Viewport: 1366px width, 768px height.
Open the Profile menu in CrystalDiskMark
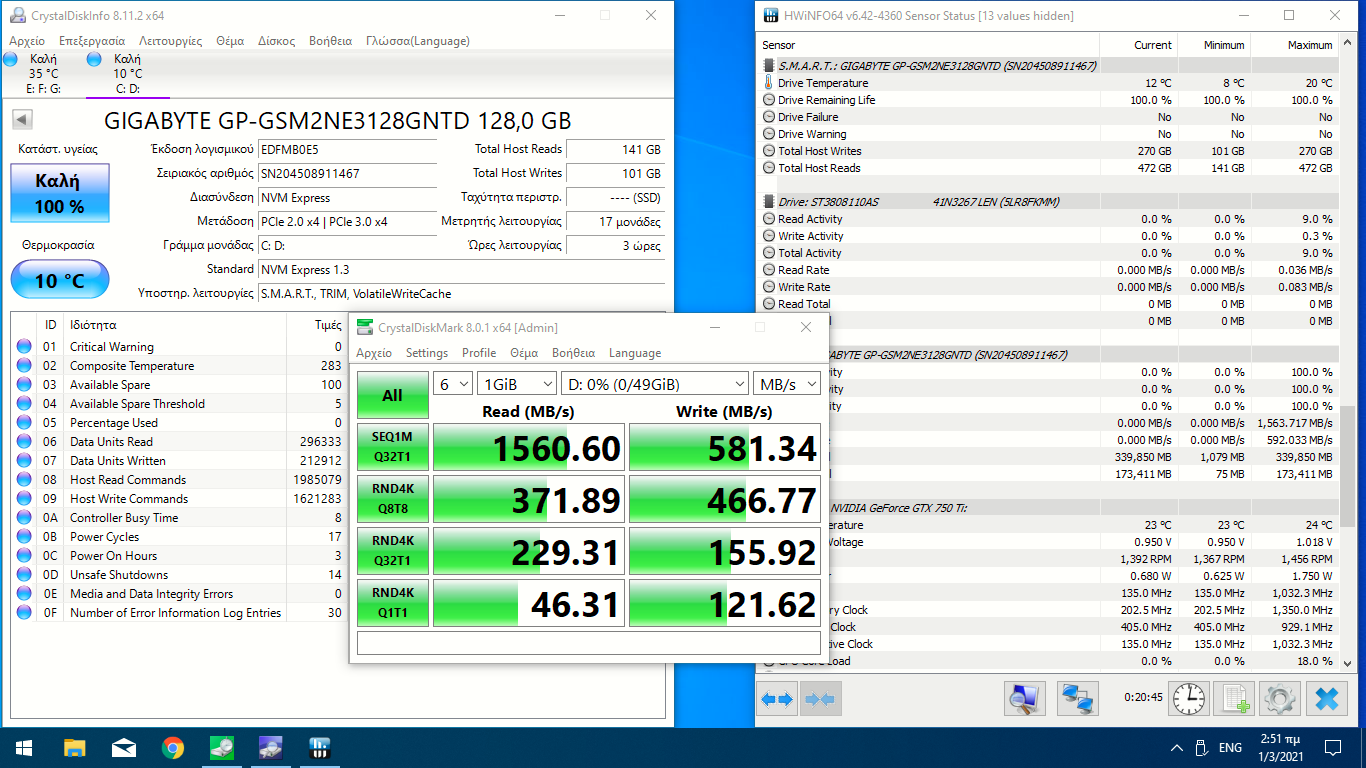(x=479, y=353)
